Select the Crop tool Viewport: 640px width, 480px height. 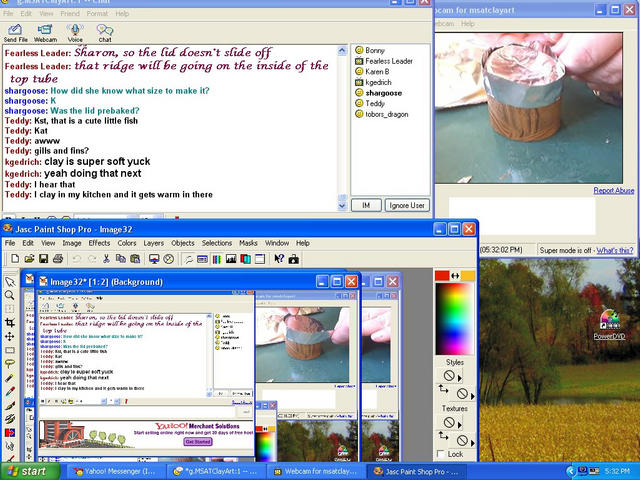pyautogui.click(x=10, y=323)
